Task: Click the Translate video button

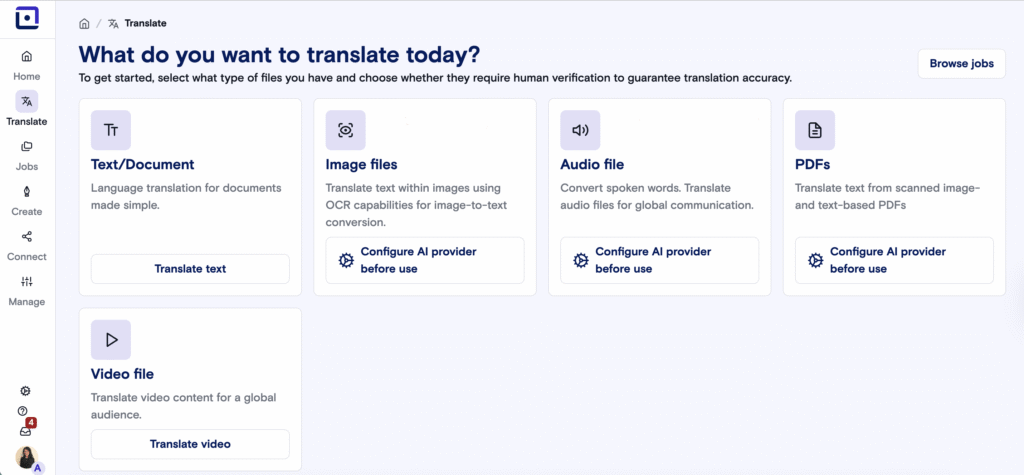Action: (x=190, y=444)
